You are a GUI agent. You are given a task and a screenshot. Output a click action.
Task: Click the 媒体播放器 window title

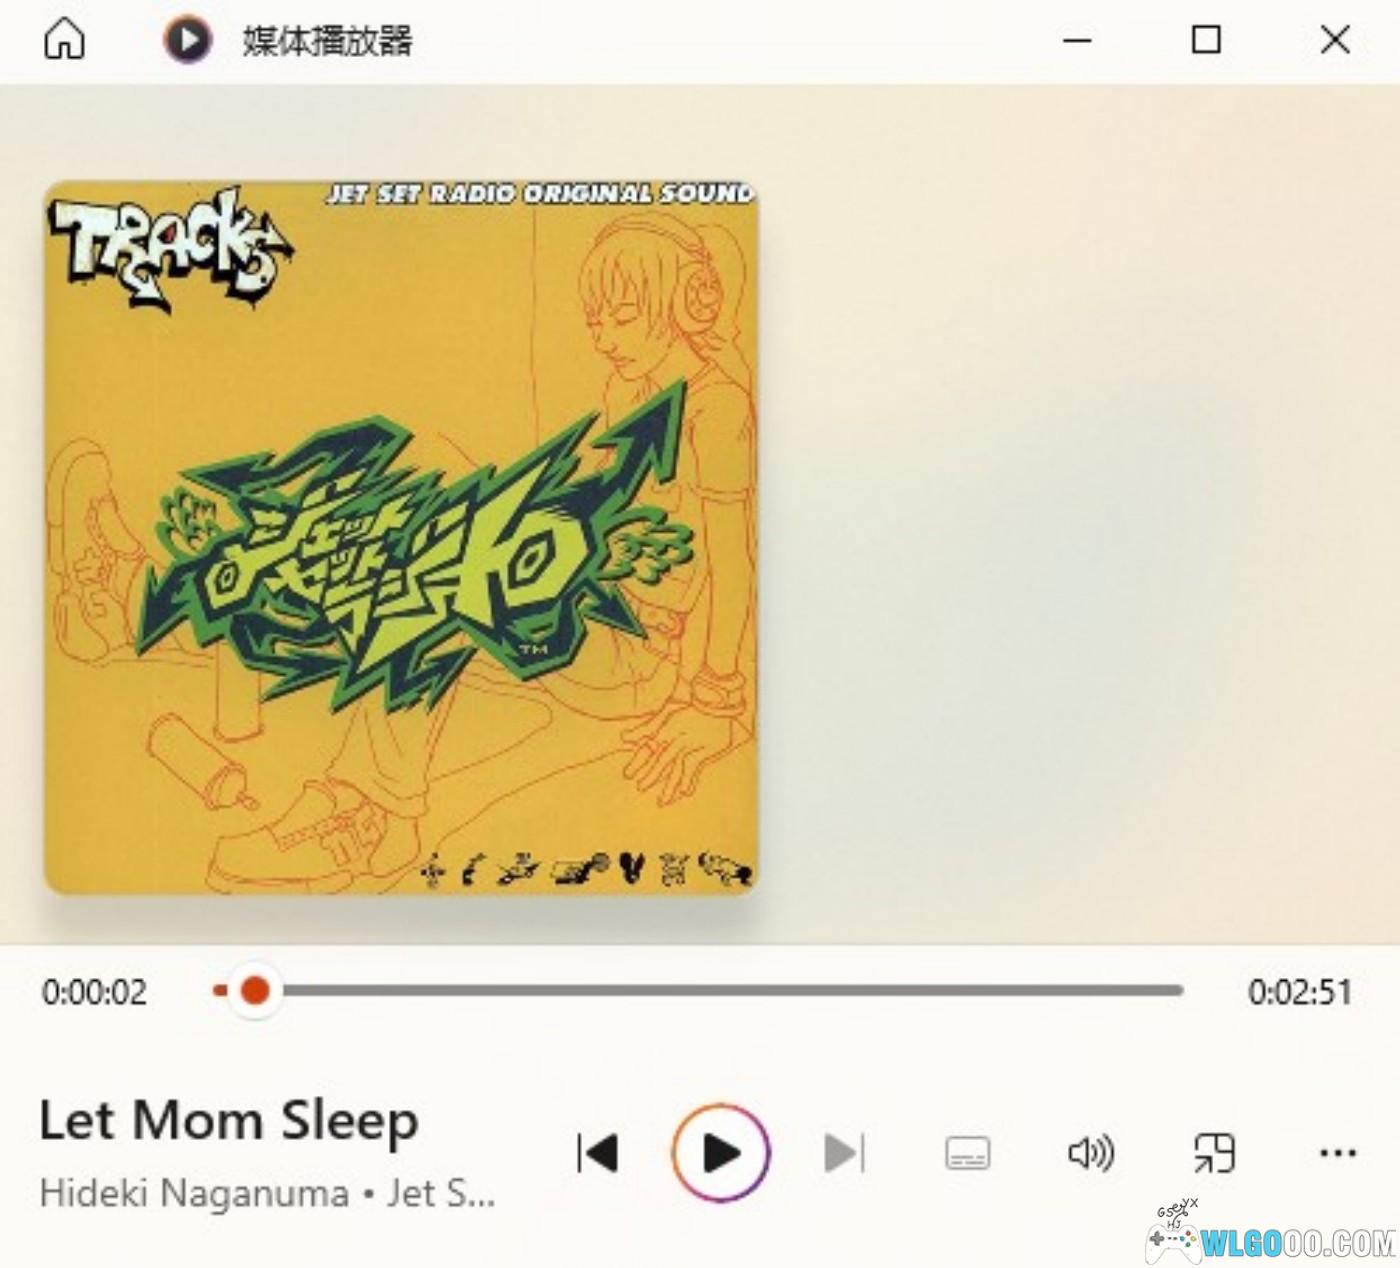click(x=327, y=41)
